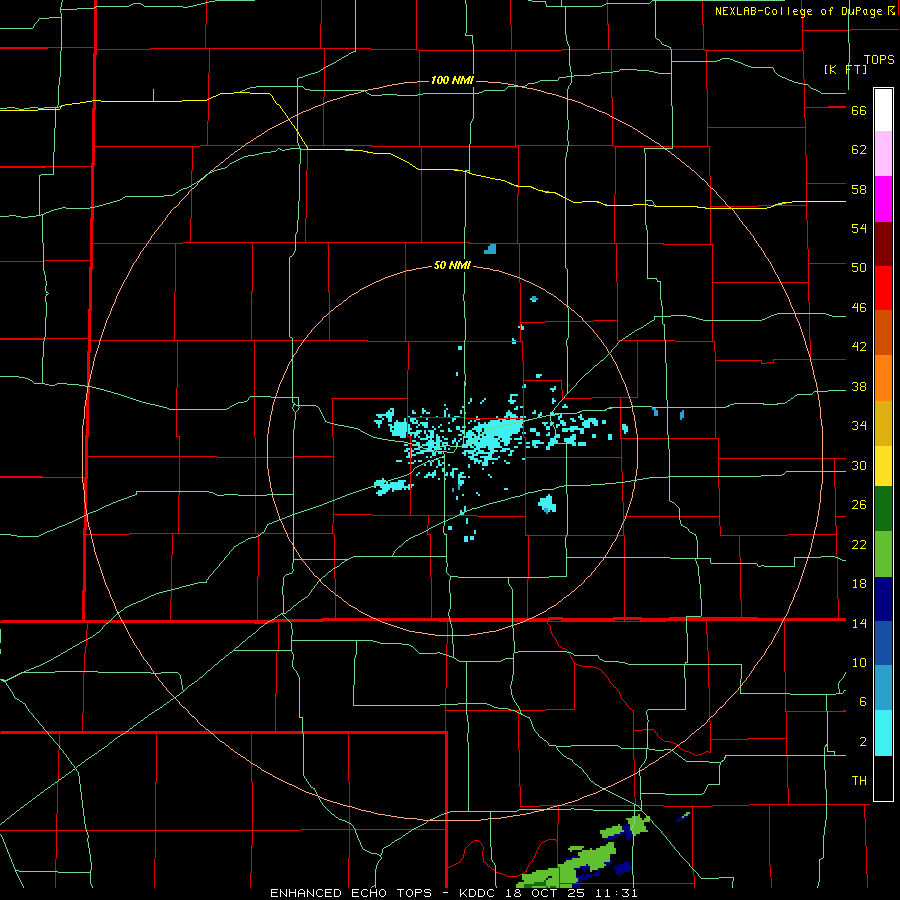Click the 2 scale value
This screenshot has width=900, height=900.
pos(863,742)
